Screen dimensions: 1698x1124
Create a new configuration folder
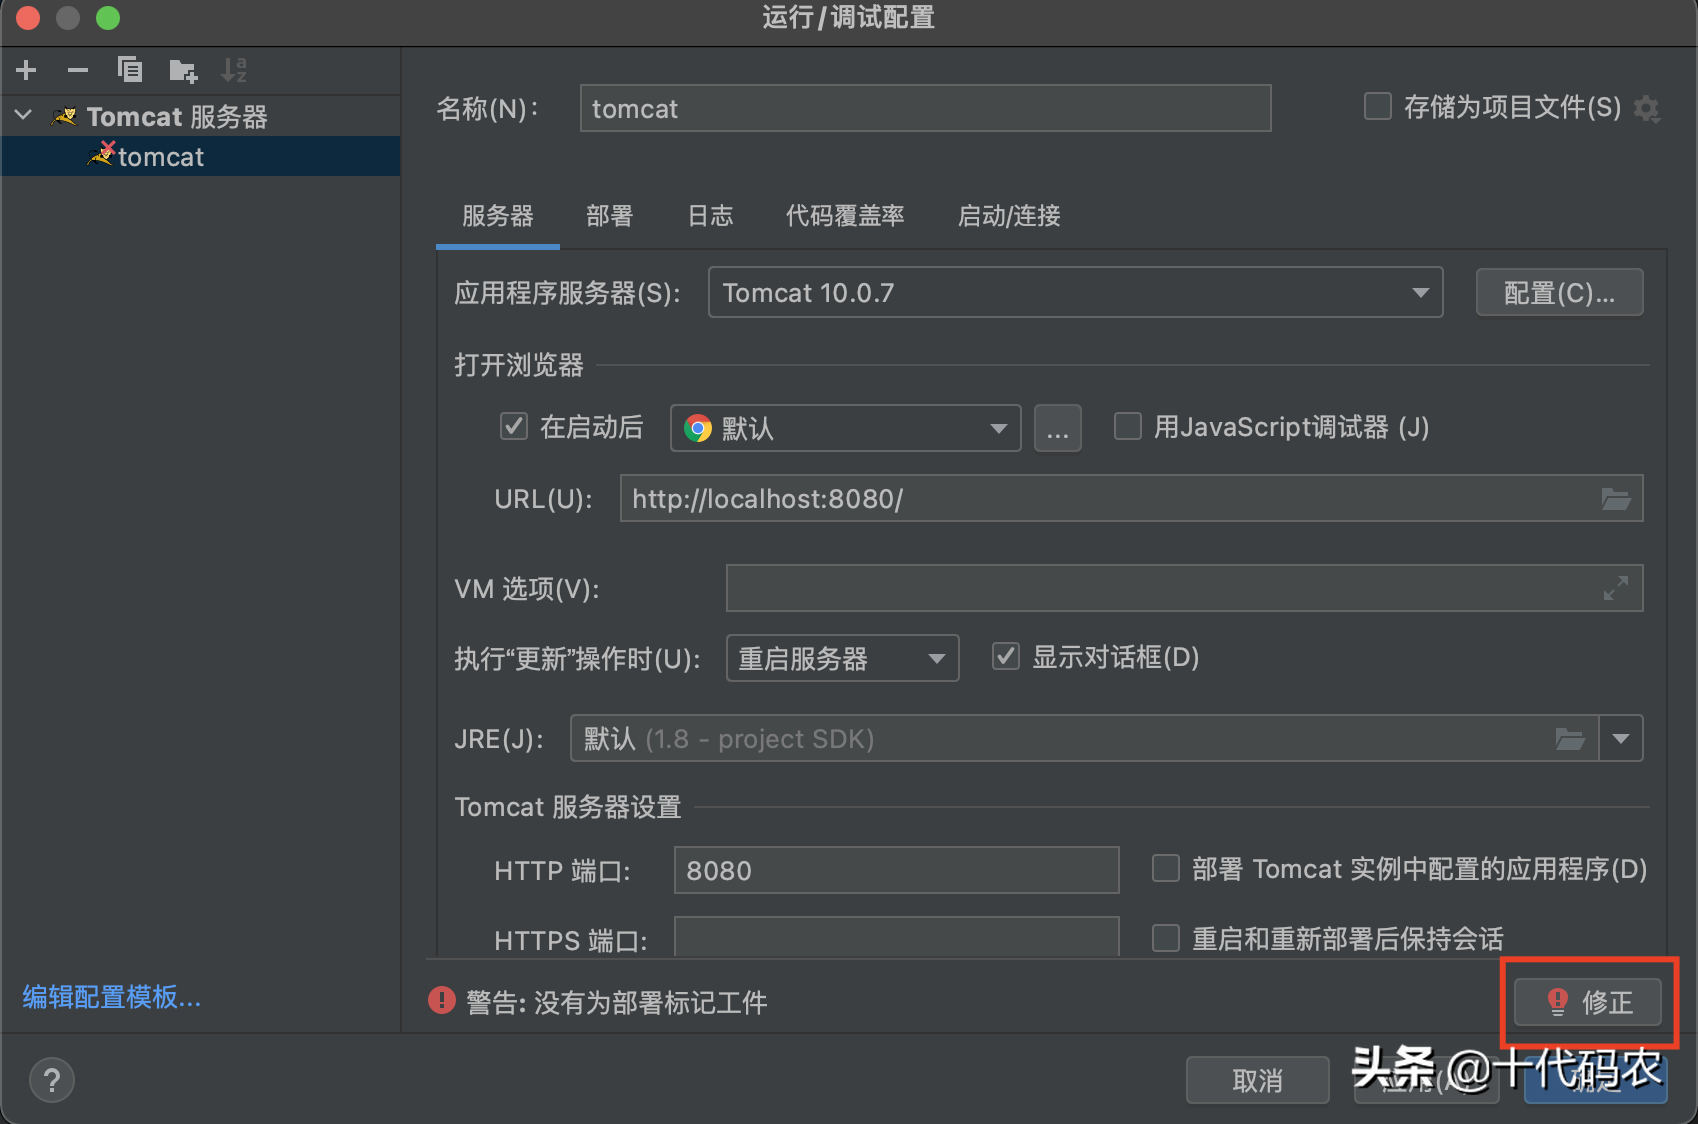183,70
